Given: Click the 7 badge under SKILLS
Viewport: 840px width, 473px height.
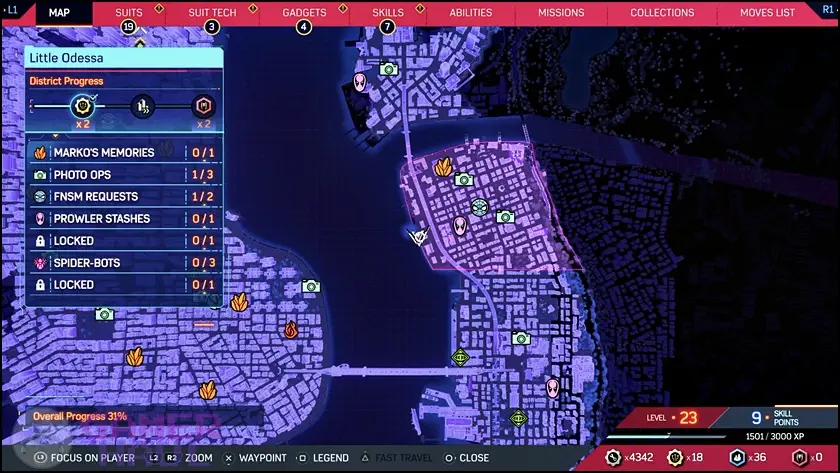Looking at the screenshot, I should [x=387, y=27].
